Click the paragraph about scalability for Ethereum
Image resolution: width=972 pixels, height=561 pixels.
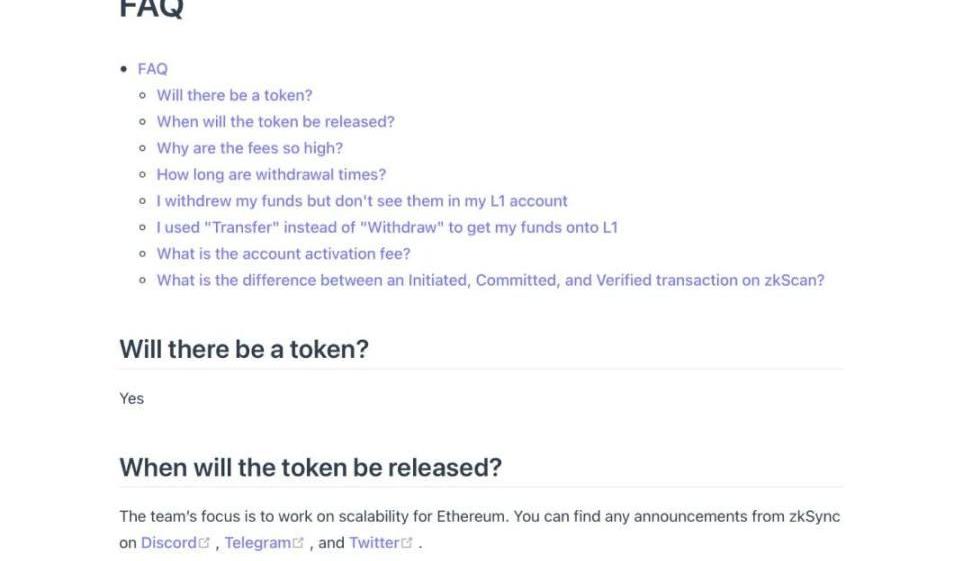(x=479, y=517)
